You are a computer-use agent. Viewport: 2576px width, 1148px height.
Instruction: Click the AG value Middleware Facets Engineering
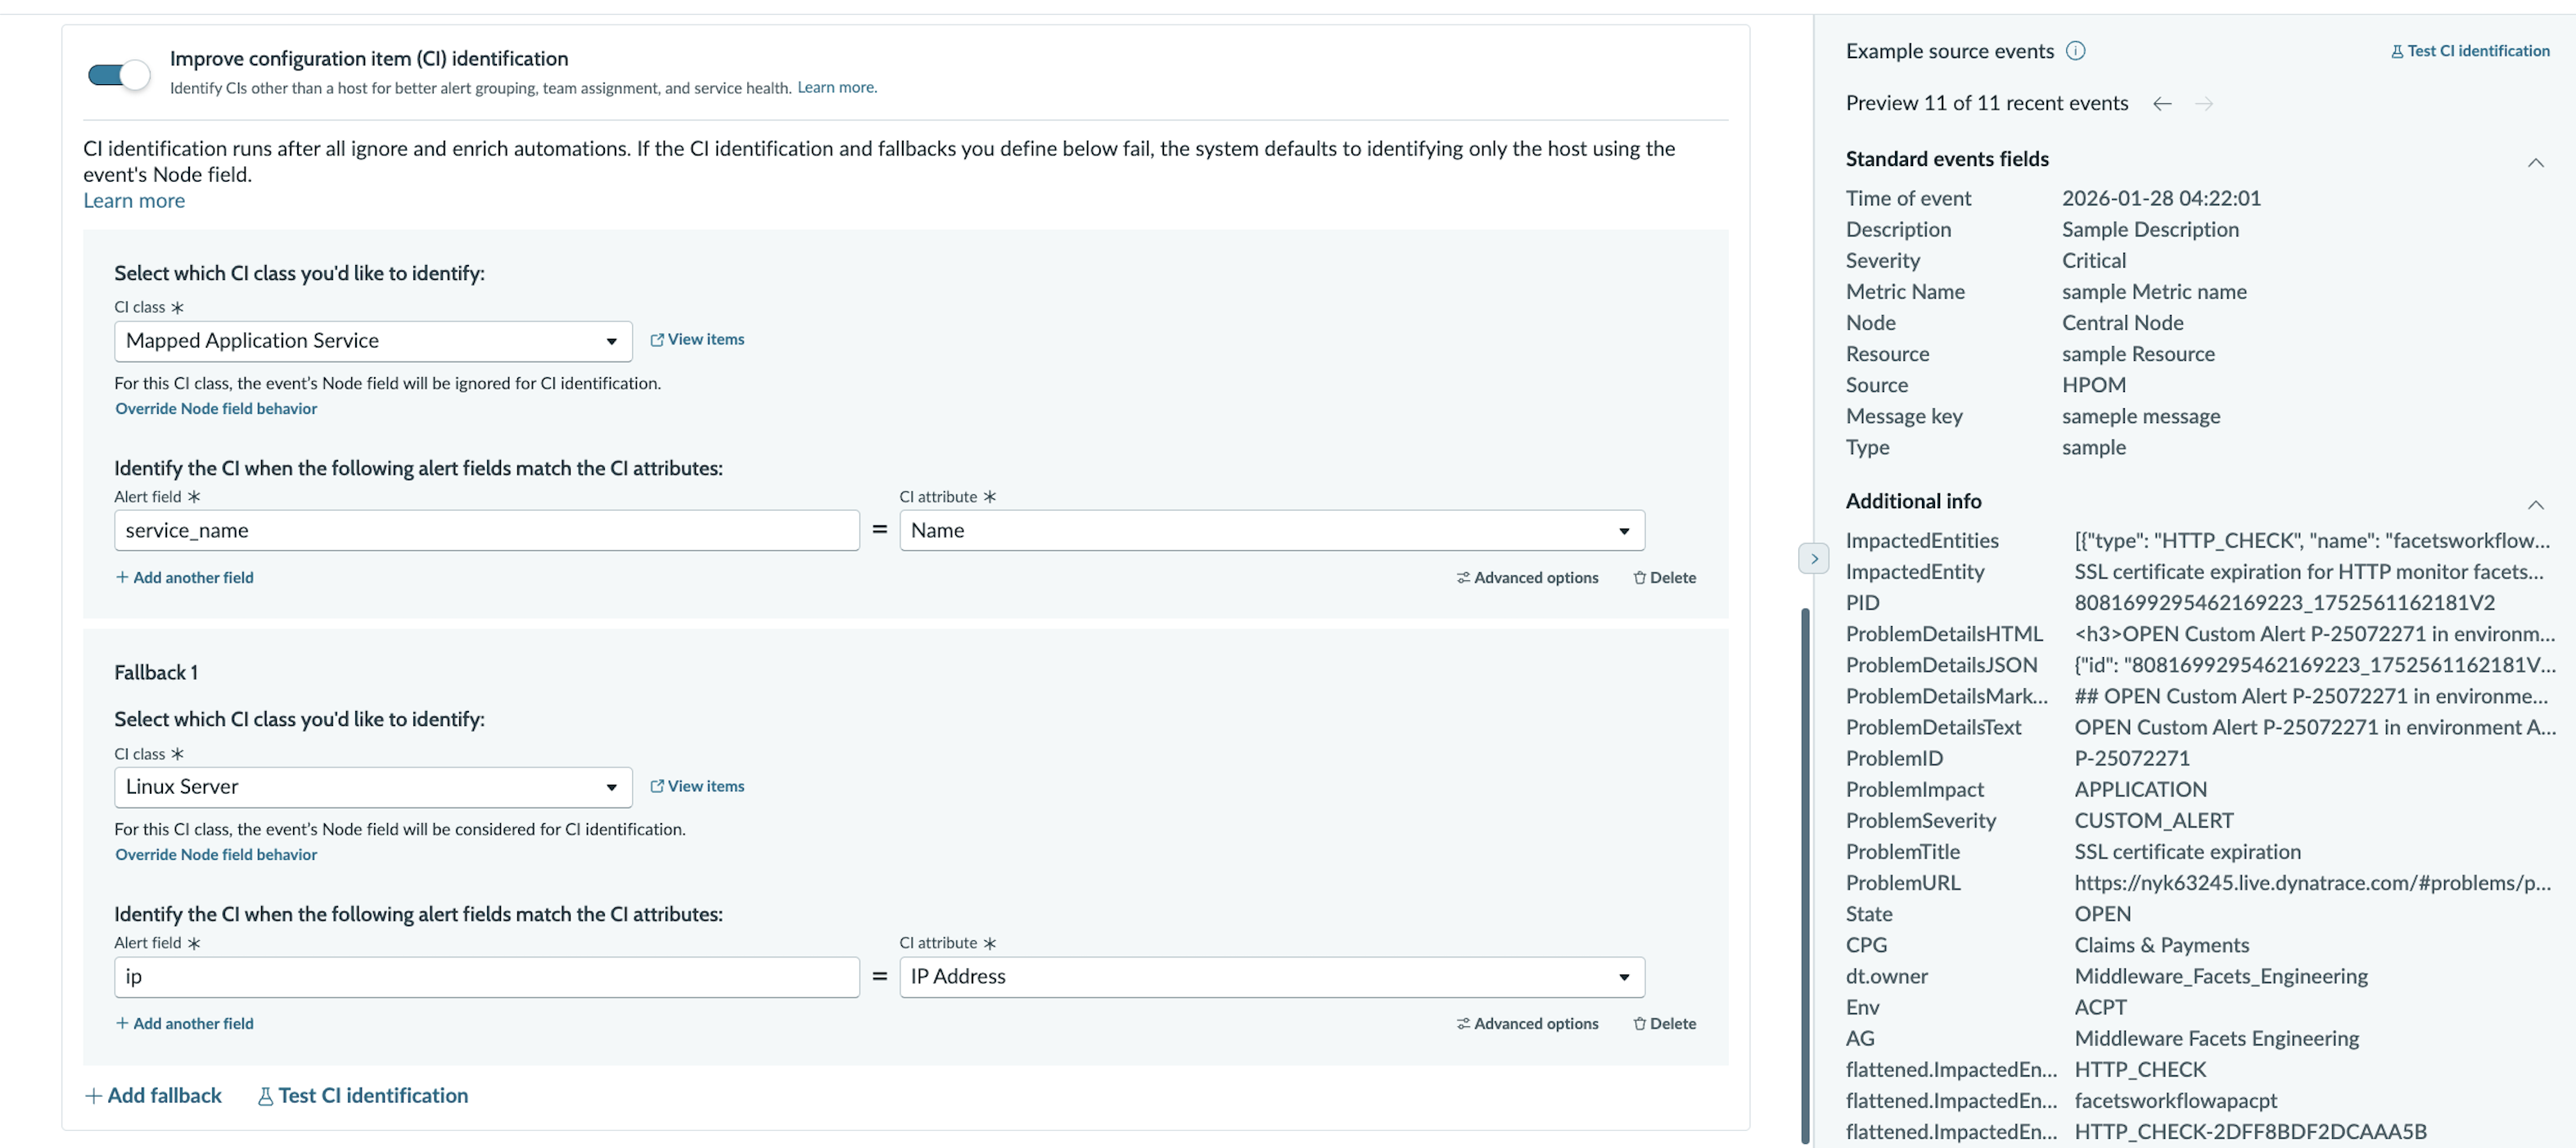click(2216, 1039)
